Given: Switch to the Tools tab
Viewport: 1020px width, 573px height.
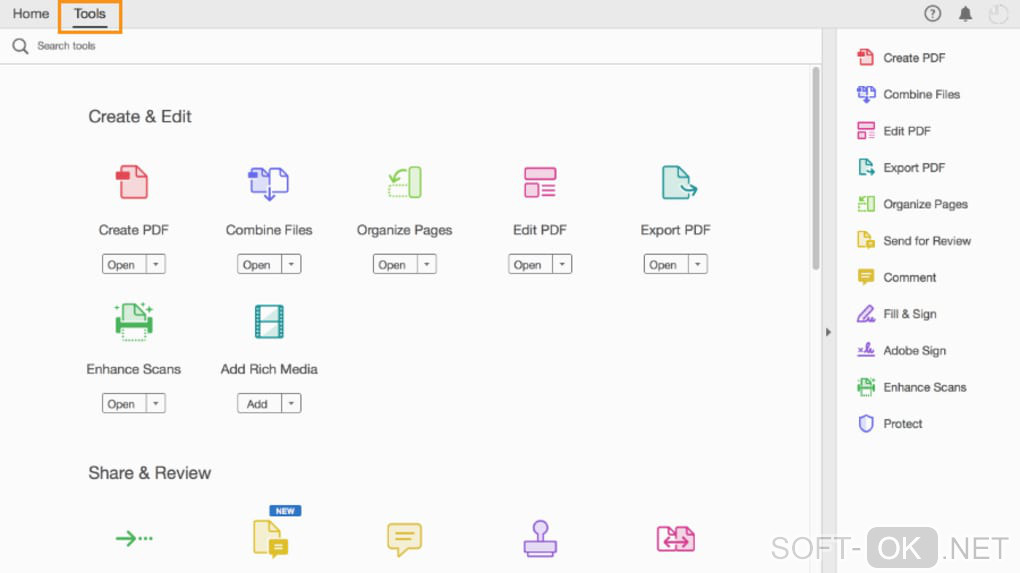Looking at the screenshot, I should [x=90, y=14].
